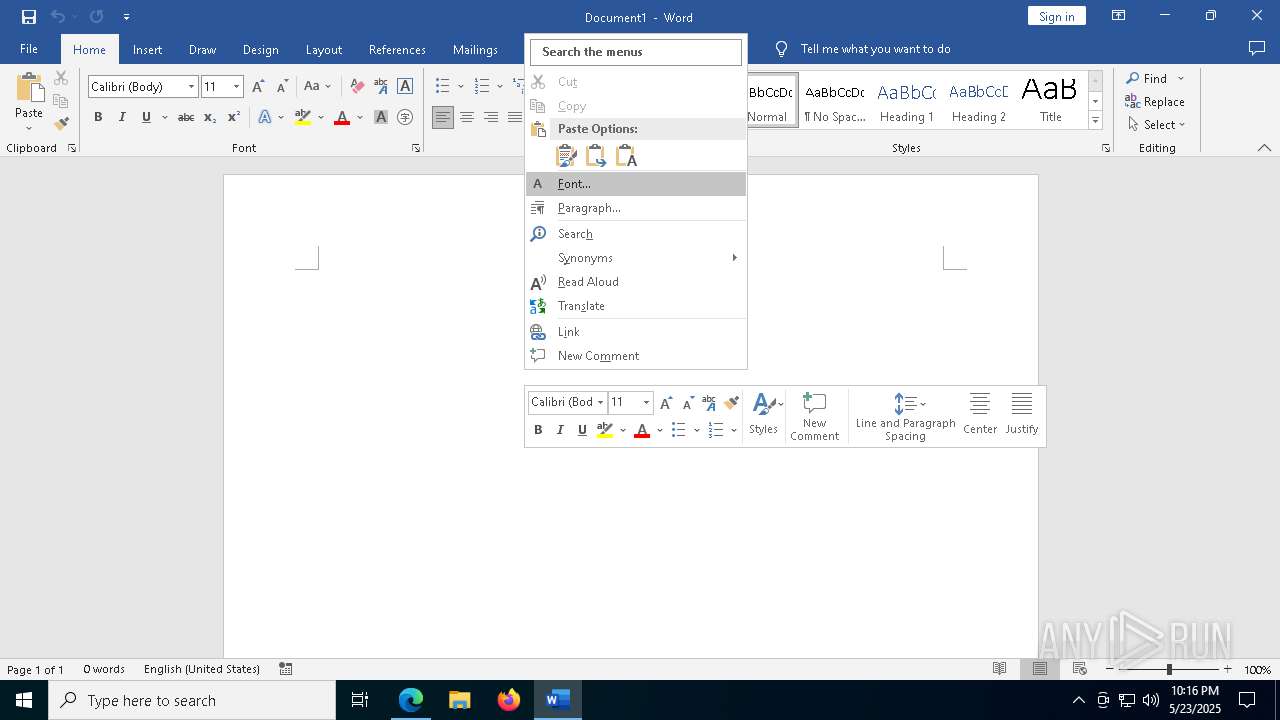
Task: Click Format Painter in the mini toolbar
Action: 731,402
